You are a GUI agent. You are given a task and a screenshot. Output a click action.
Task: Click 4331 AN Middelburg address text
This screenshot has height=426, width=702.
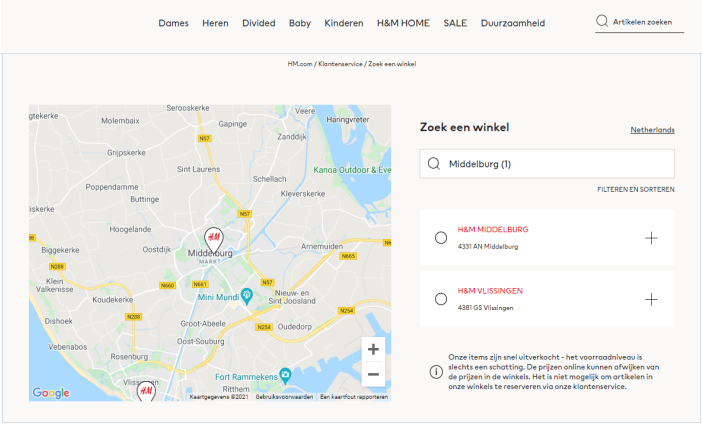pyautogui.click(x=488, y=247)
